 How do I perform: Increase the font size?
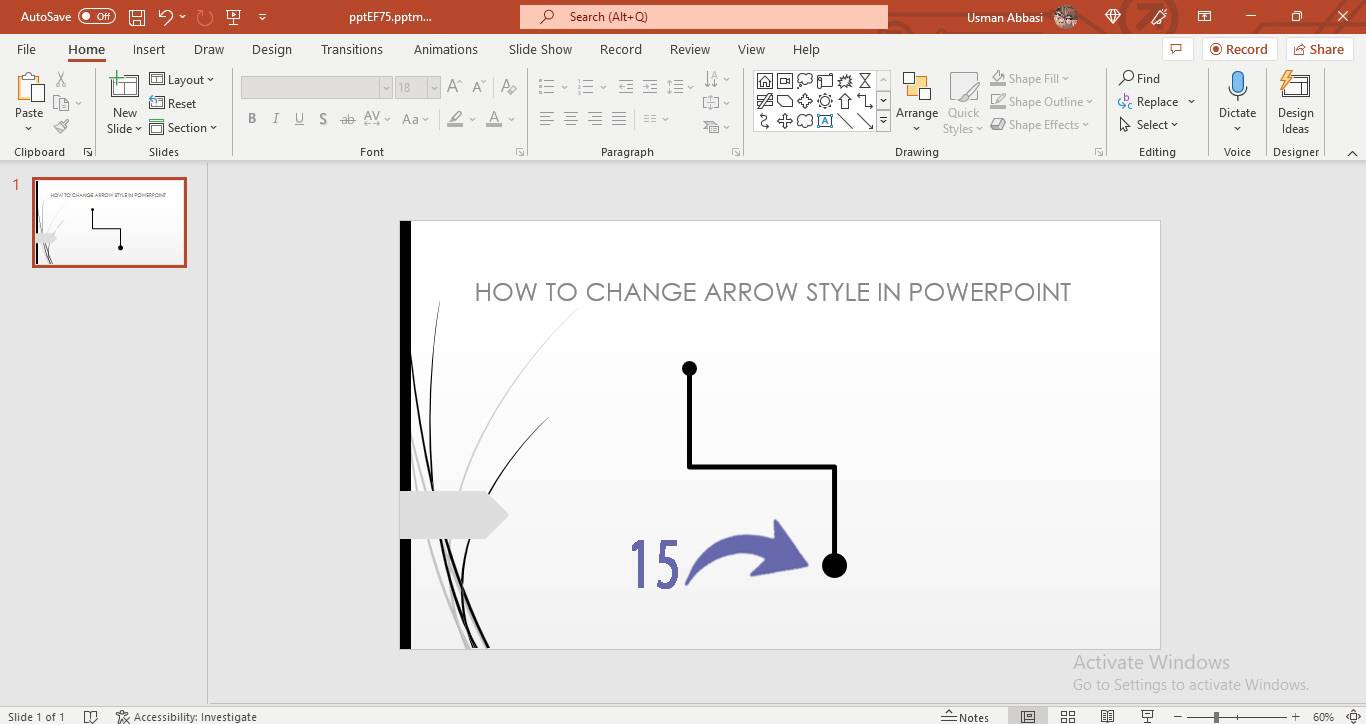pos(454,87)
